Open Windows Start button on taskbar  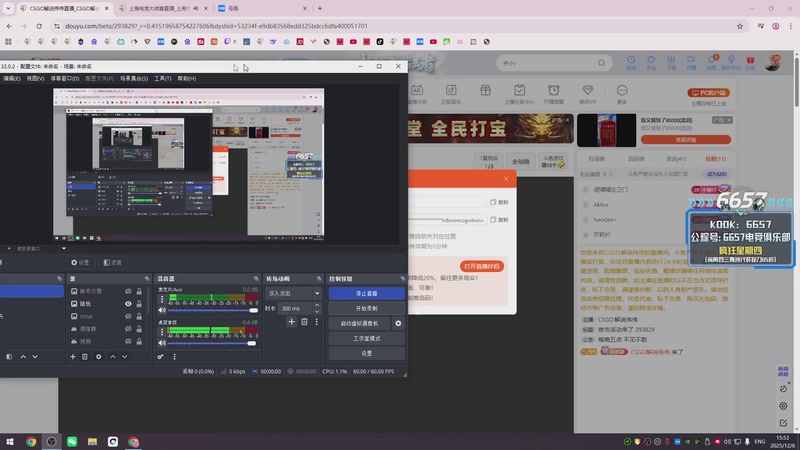(10, 441)
